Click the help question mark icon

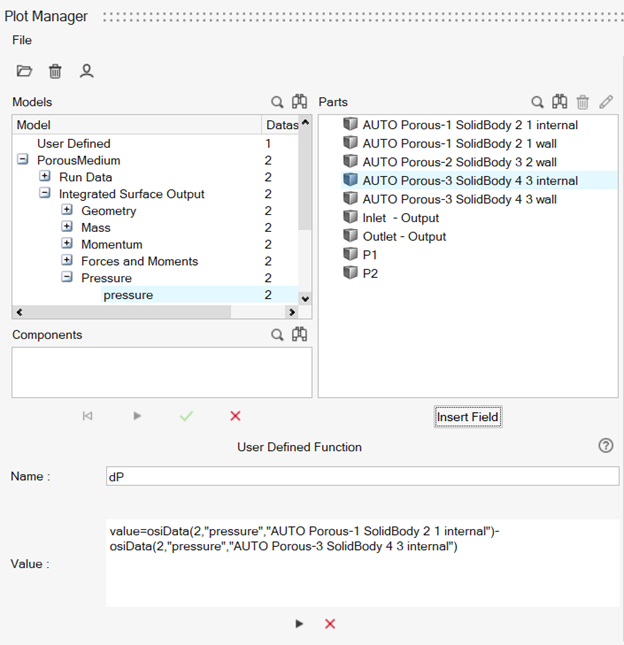tap(605, 446)
